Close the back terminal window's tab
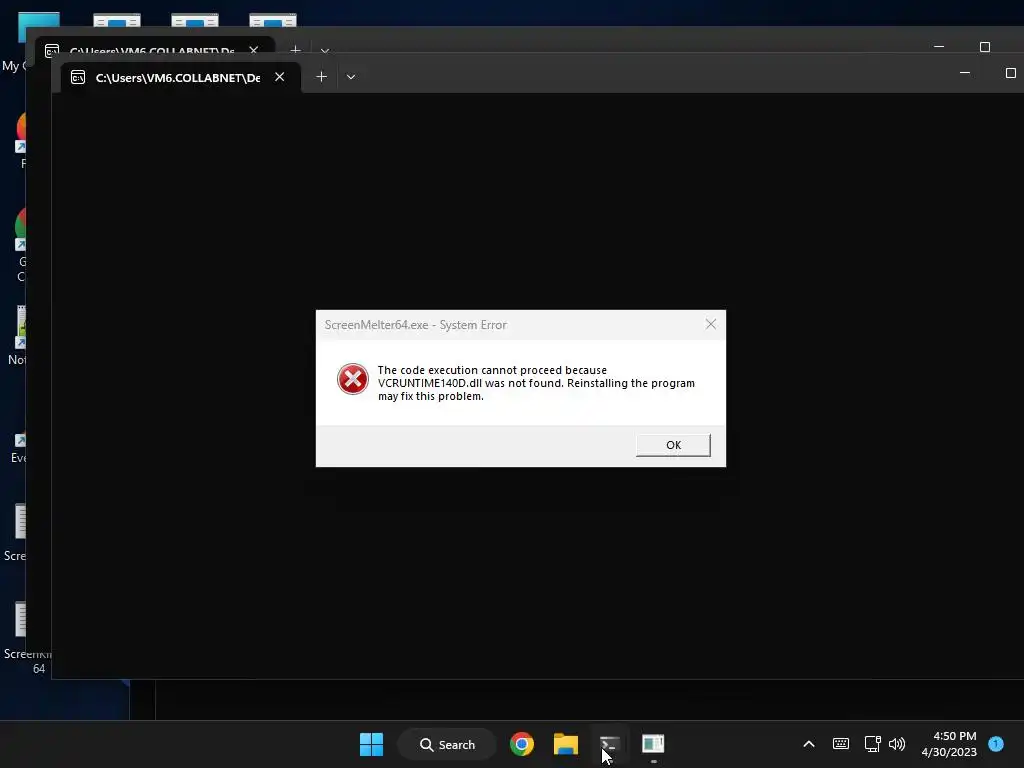This screenshot has width=1024, height=768. (x=253, y=50)
